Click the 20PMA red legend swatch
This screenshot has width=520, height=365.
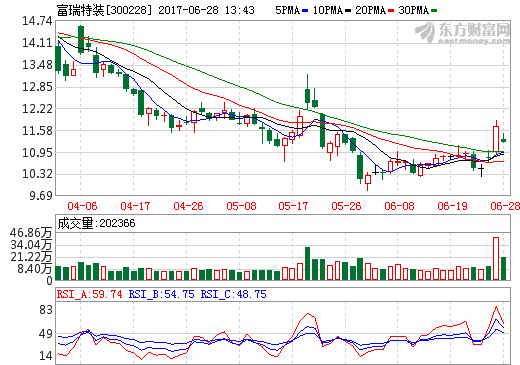coord(391,11)
